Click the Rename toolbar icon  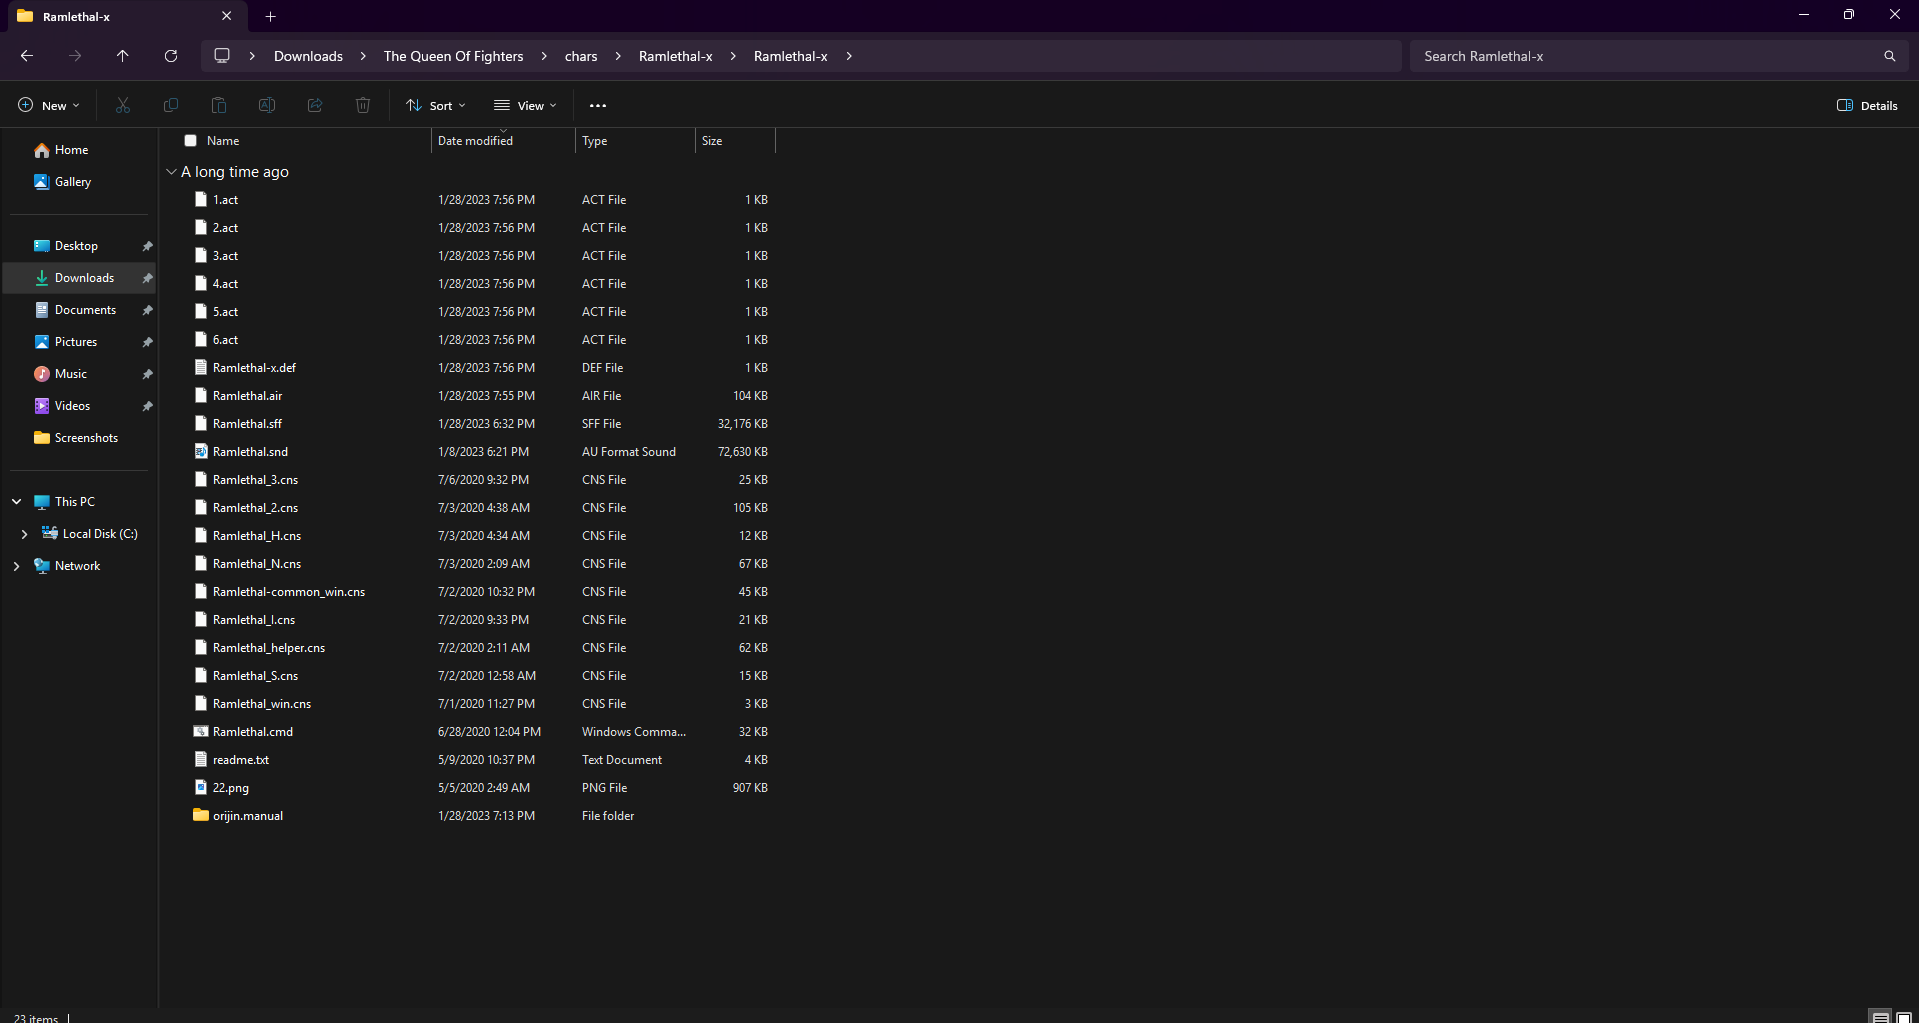point(267,105)
